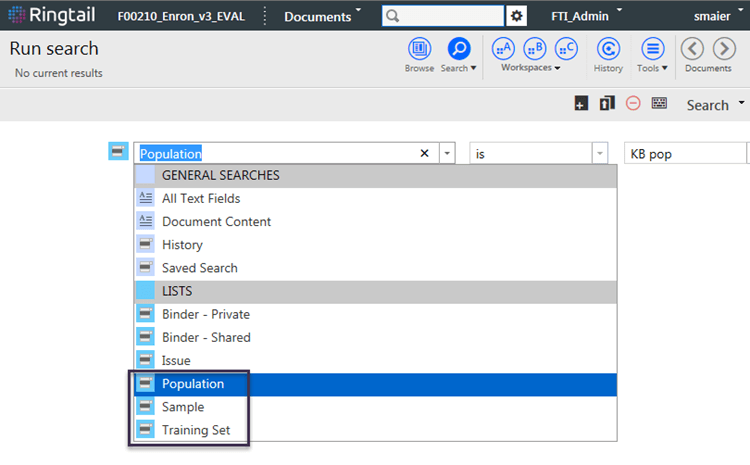Select Binder - Shared option
This screenshot has height=465, width=750.
(x=375, y=337)
